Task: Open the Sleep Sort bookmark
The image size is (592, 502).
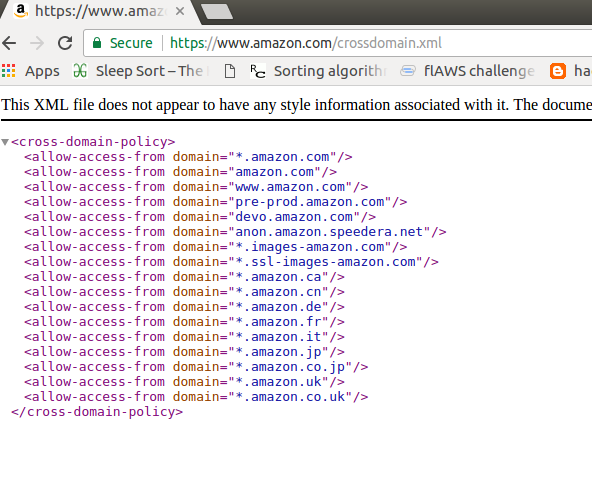Action: coord(140,71)
